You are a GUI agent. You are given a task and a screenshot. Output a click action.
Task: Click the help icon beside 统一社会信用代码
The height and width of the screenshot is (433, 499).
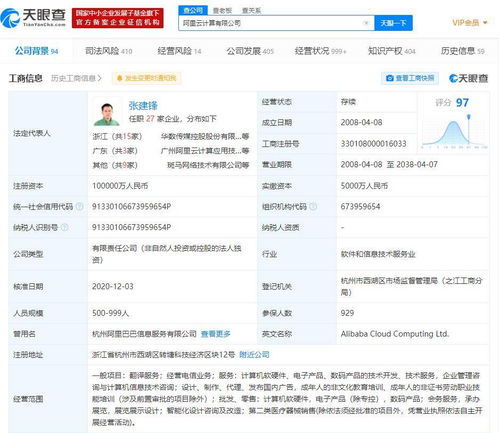80,207
